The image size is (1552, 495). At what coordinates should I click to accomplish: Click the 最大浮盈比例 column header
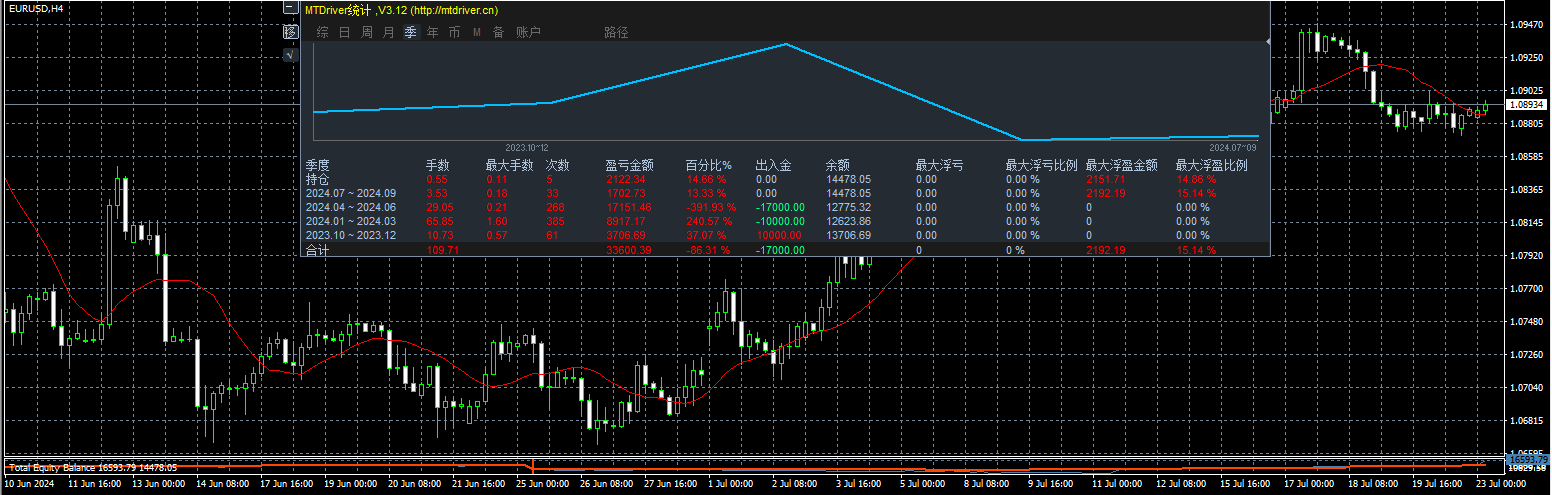(1211, 165)
